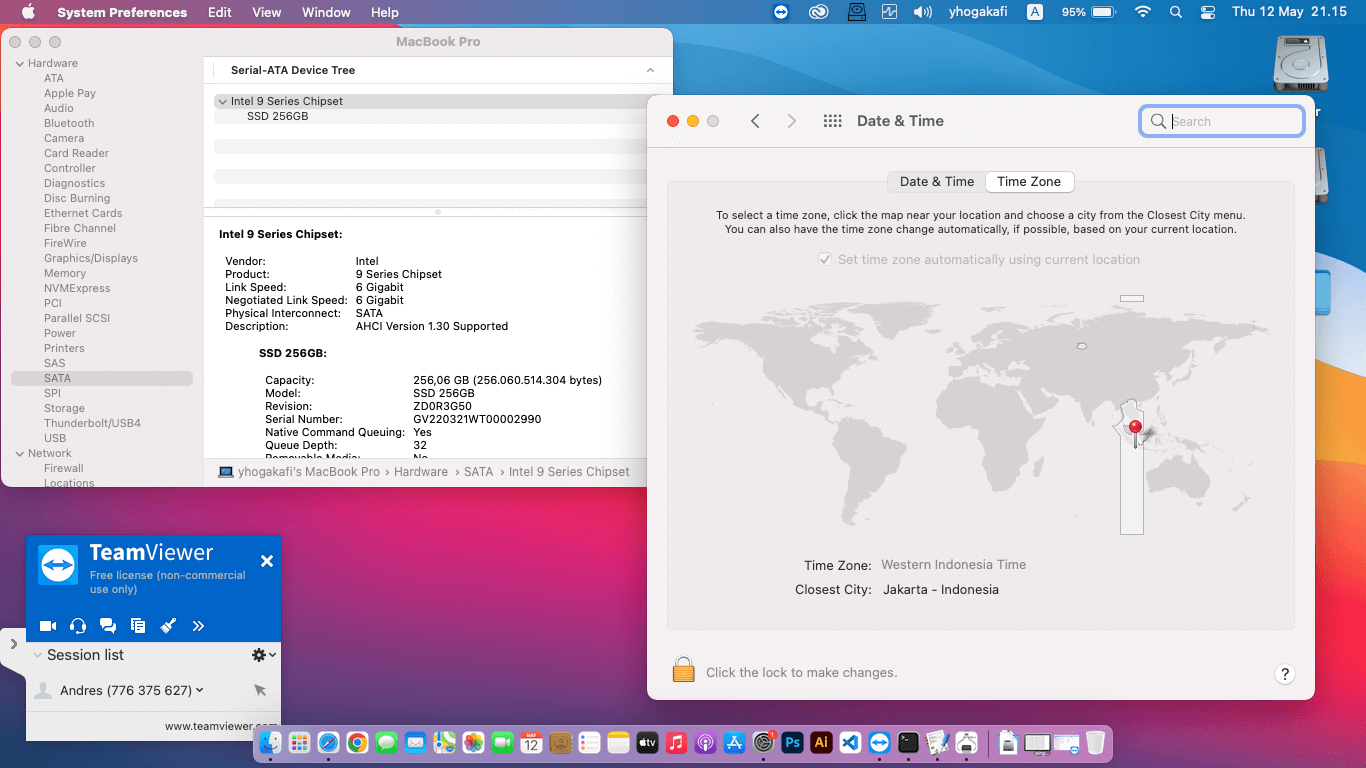The width and height of the screenshot is (1366, 768).
Task: Open the Help menu
Action: (385, 12)
